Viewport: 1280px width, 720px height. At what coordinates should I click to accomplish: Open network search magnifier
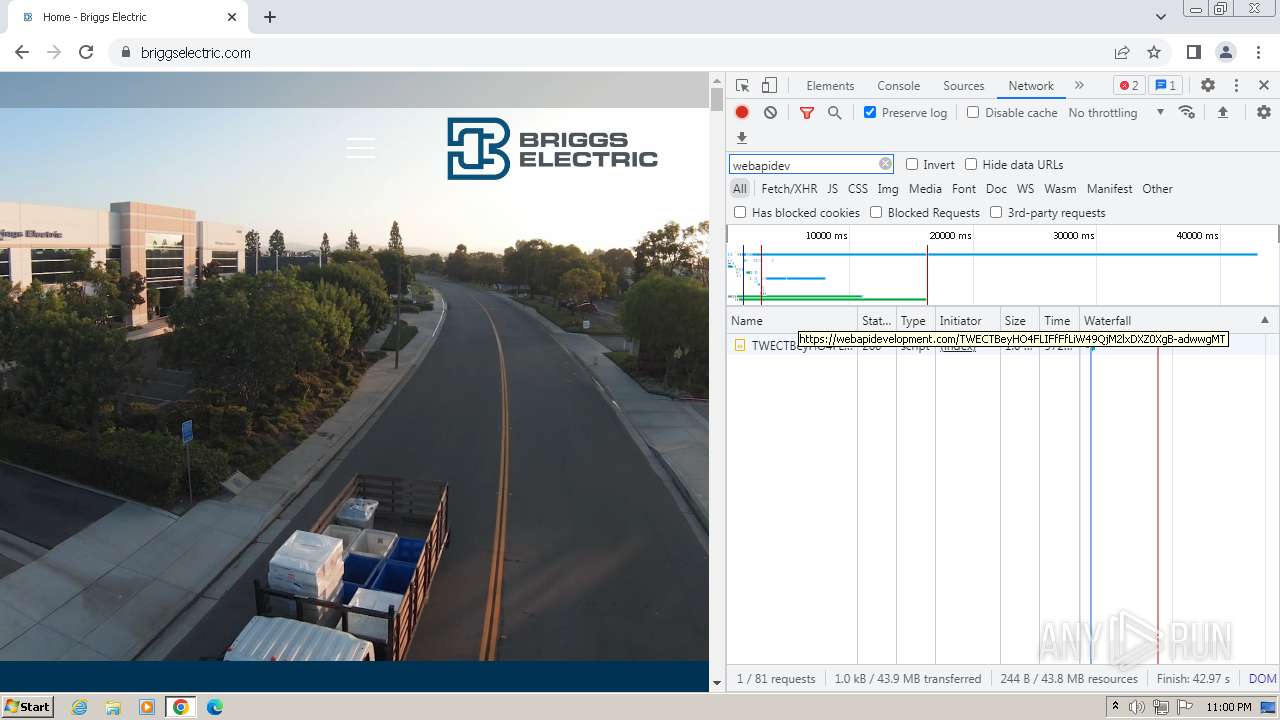point(835,113)
